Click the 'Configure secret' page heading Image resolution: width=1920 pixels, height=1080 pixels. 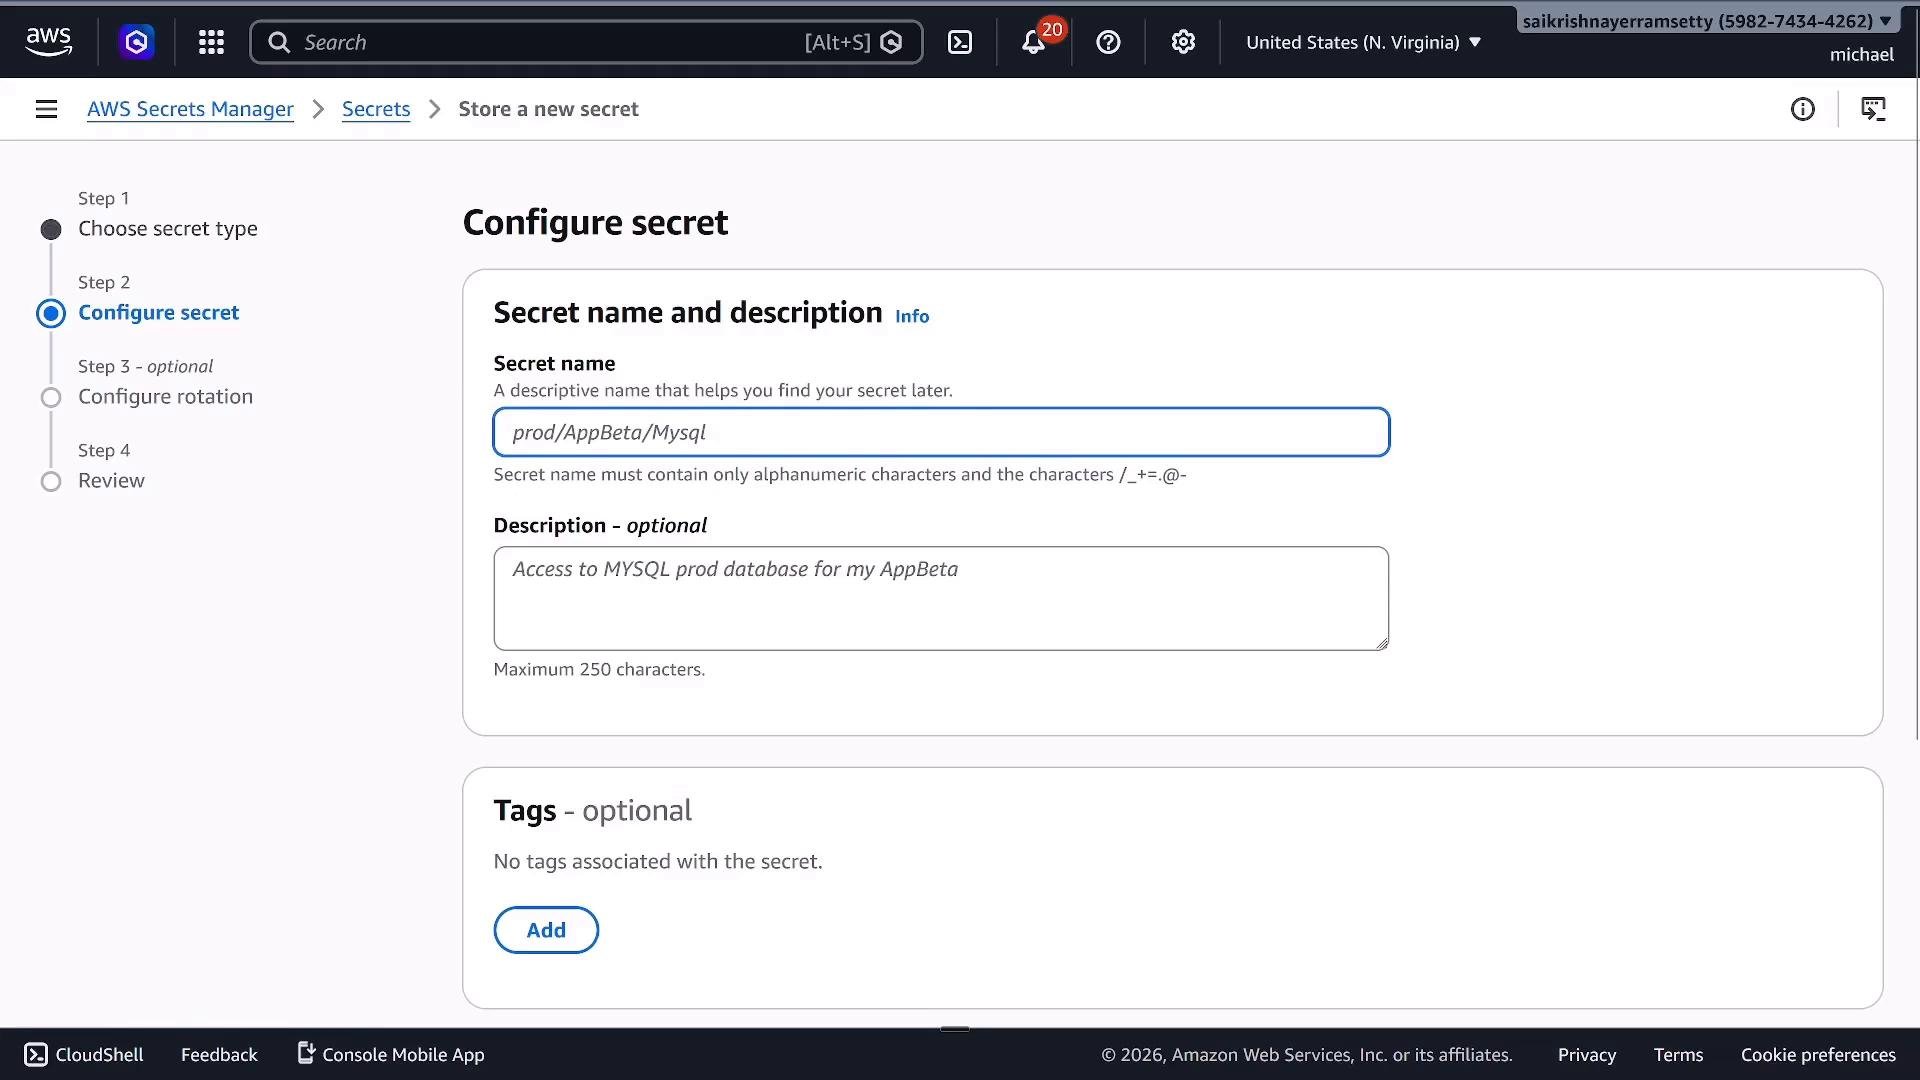point(595,222)
